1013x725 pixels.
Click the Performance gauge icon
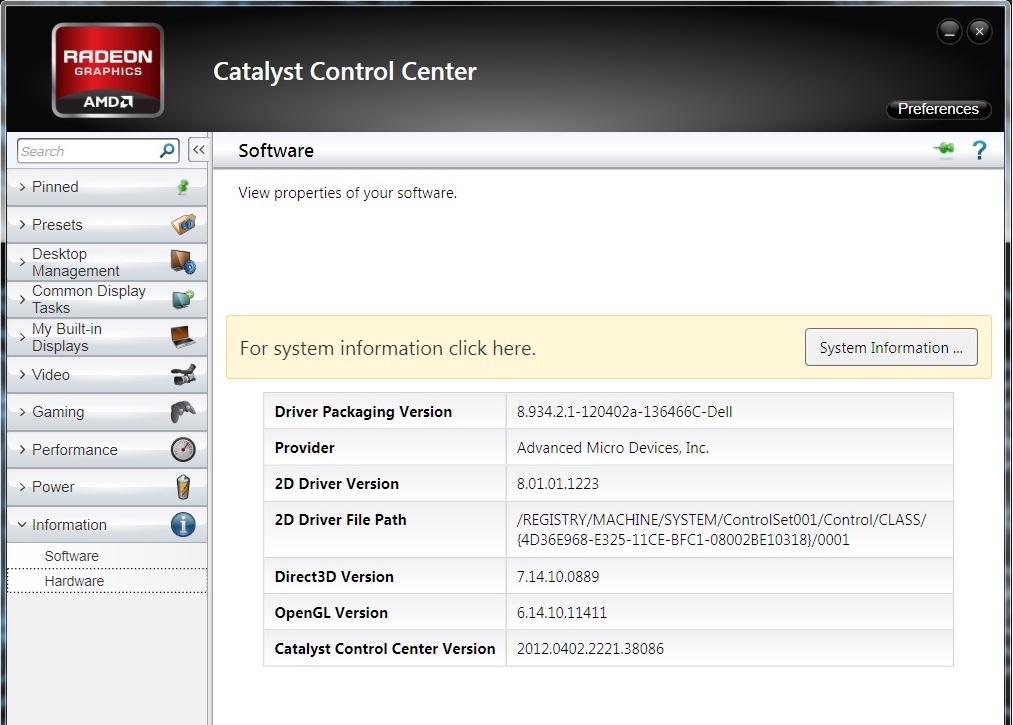183,450
